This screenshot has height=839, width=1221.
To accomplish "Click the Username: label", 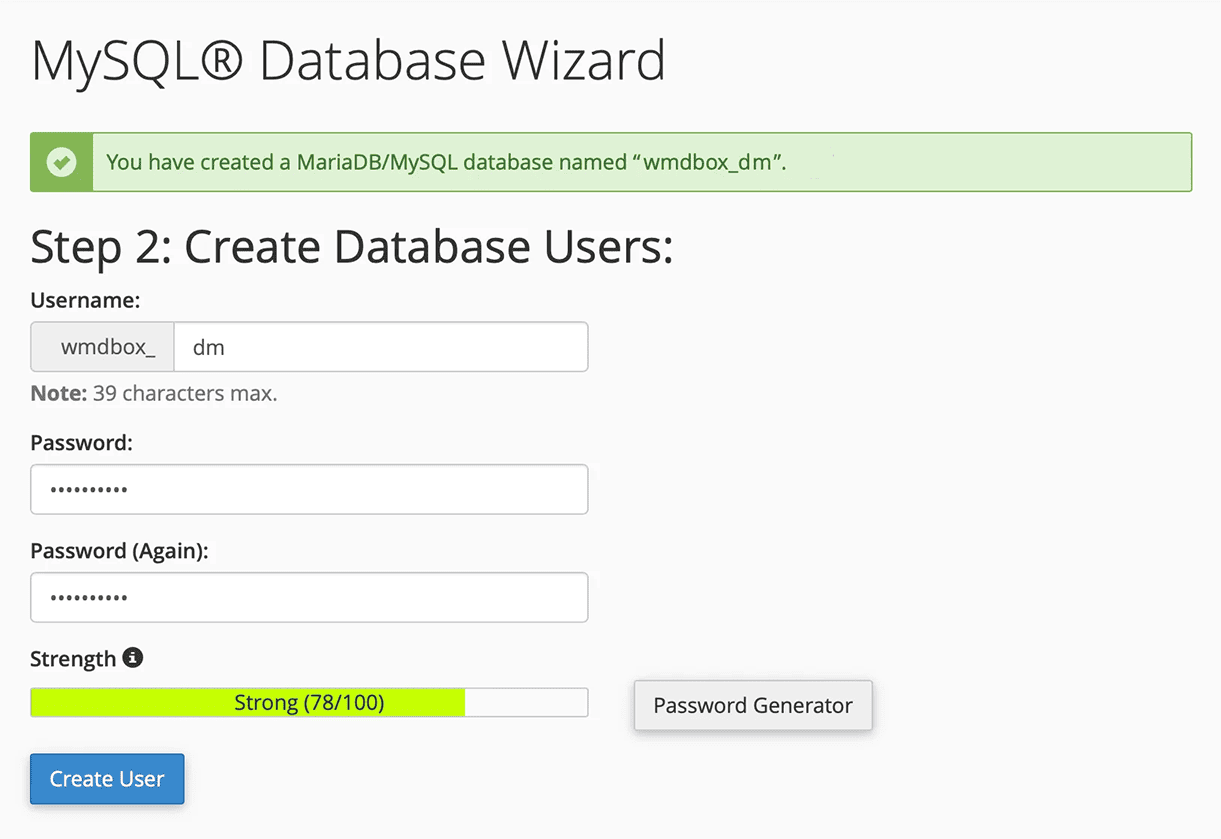I will (x=86, y=300).
